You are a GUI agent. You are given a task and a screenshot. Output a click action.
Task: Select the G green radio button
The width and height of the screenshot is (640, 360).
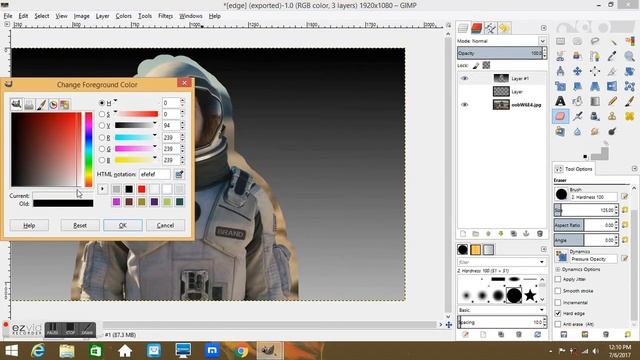[x=102, y=149]
